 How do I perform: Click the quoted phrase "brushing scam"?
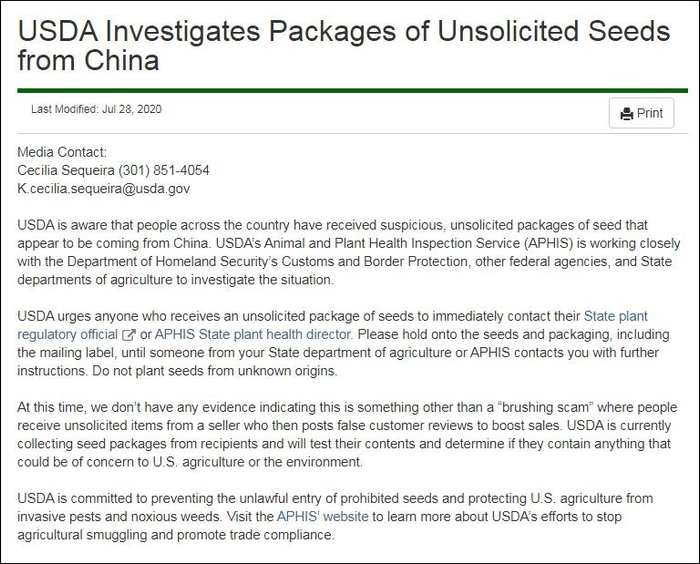[536, 408]
